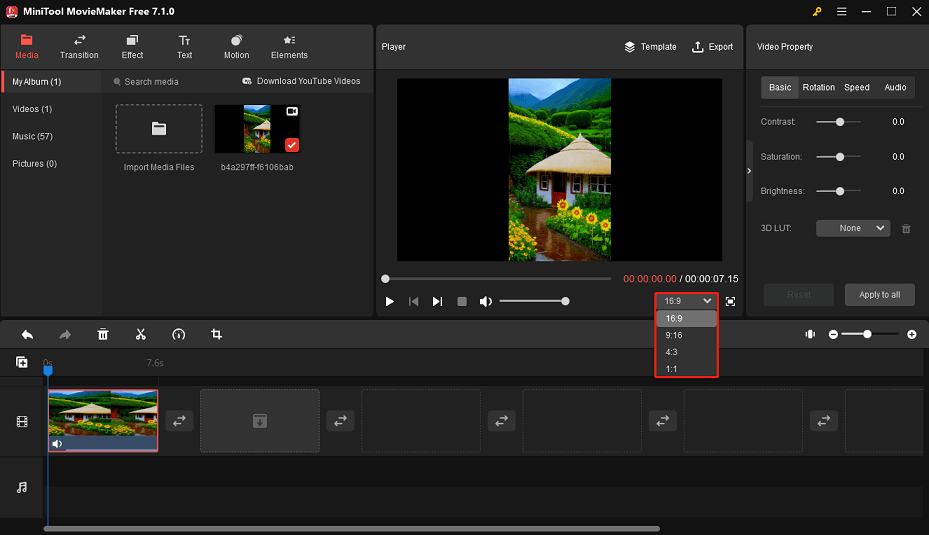Choose 1:1 aspect ratio option
Image resolution: width=929 pixels, height=535 pixels.
[x=686, y=369]
